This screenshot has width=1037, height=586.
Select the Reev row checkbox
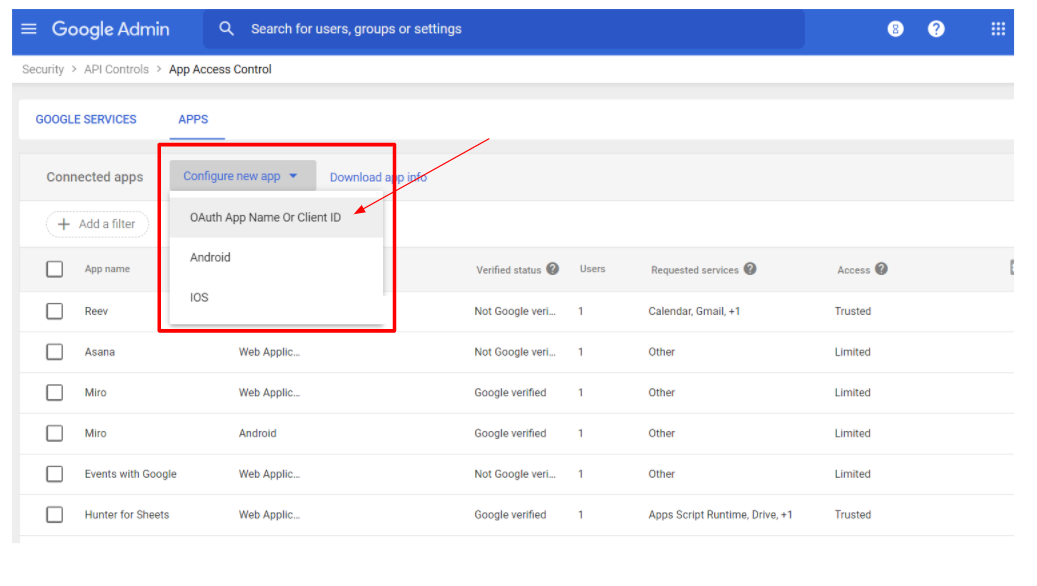(x=54, y=311)
